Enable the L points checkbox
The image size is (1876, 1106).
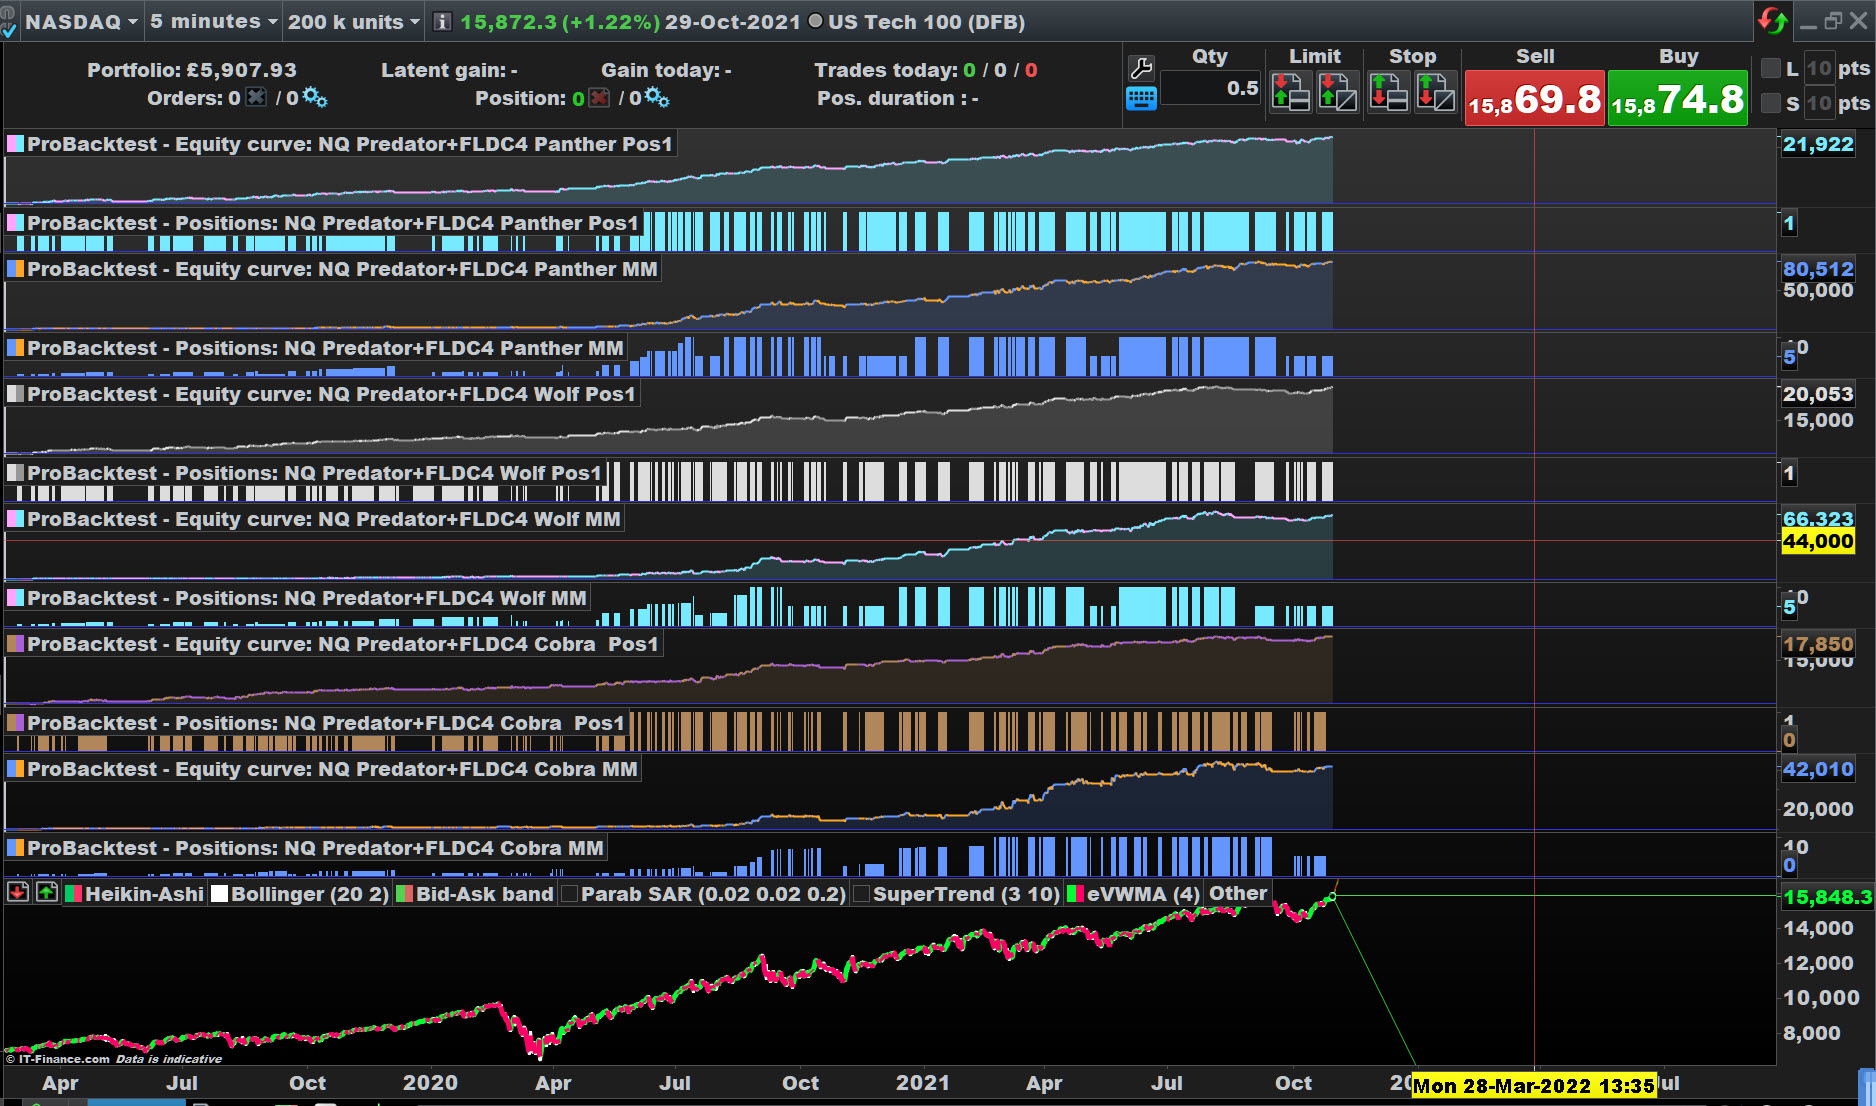(1770, 68)
